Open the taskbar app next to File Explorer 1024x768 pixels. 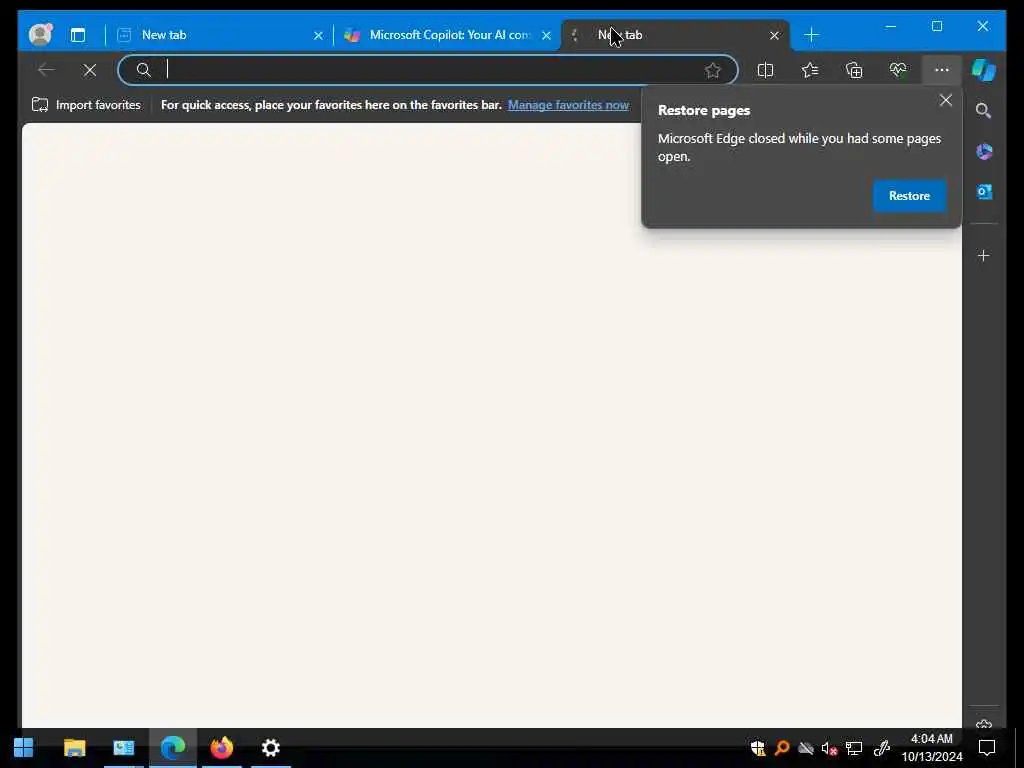(123, 747)
